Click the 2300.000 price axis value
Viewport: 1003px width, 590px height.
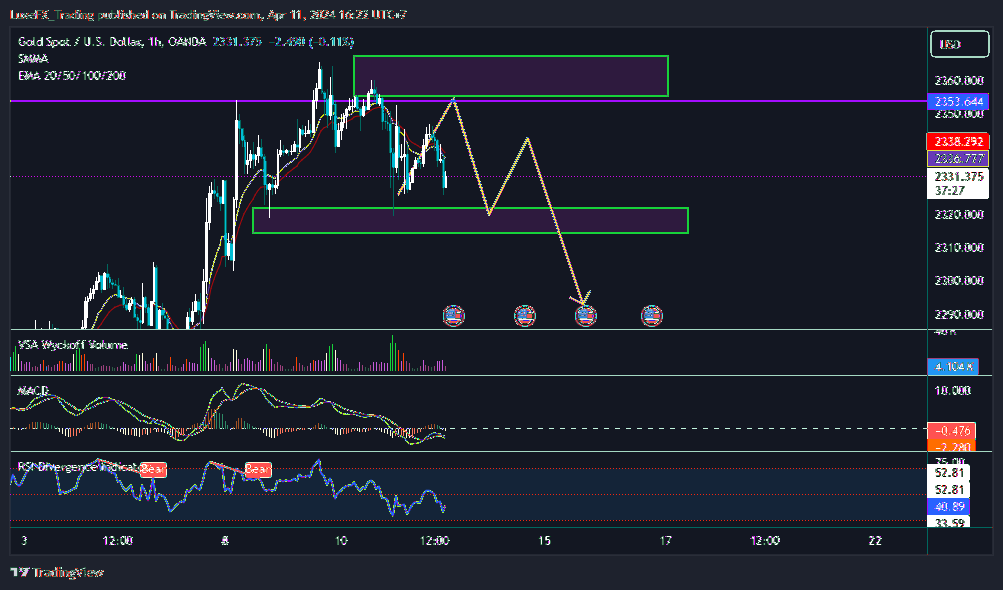958,281
